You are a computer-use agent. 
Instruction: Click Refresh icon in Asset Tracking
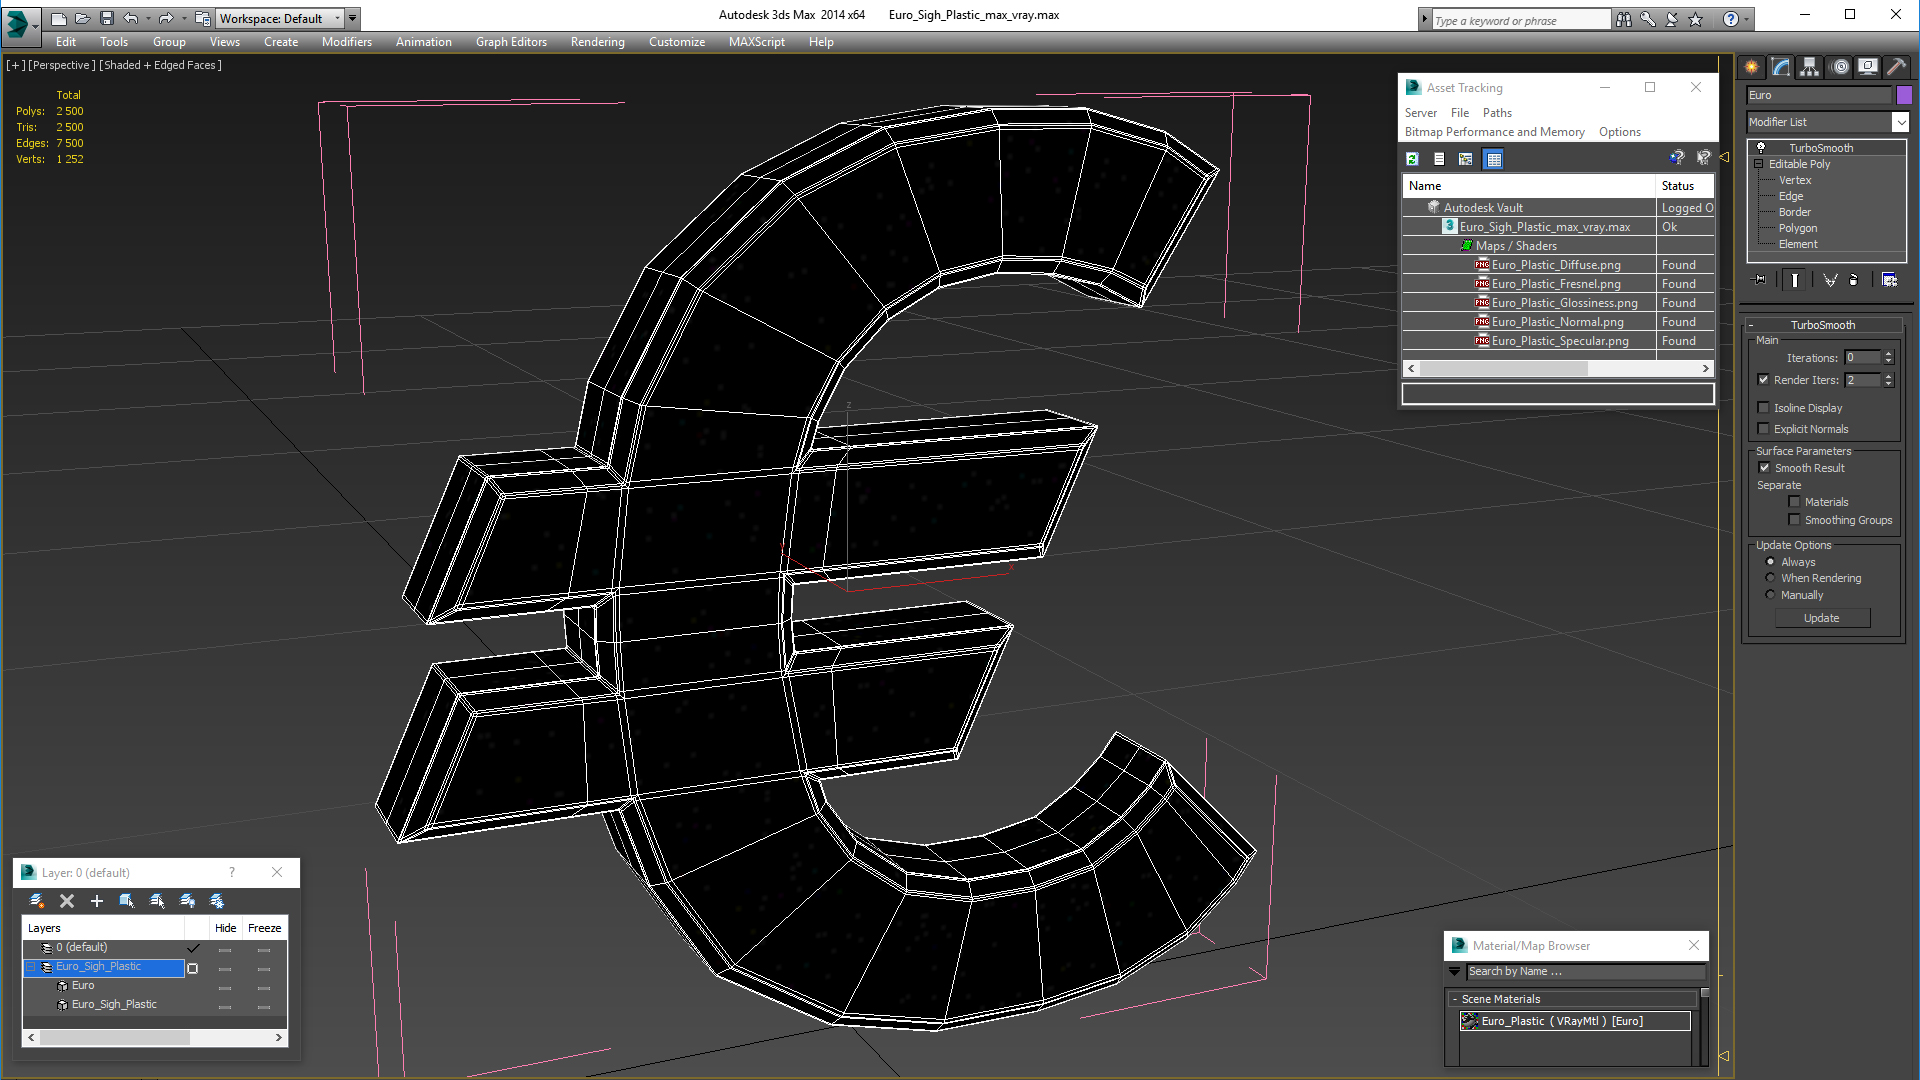[x=1412, y=159]
